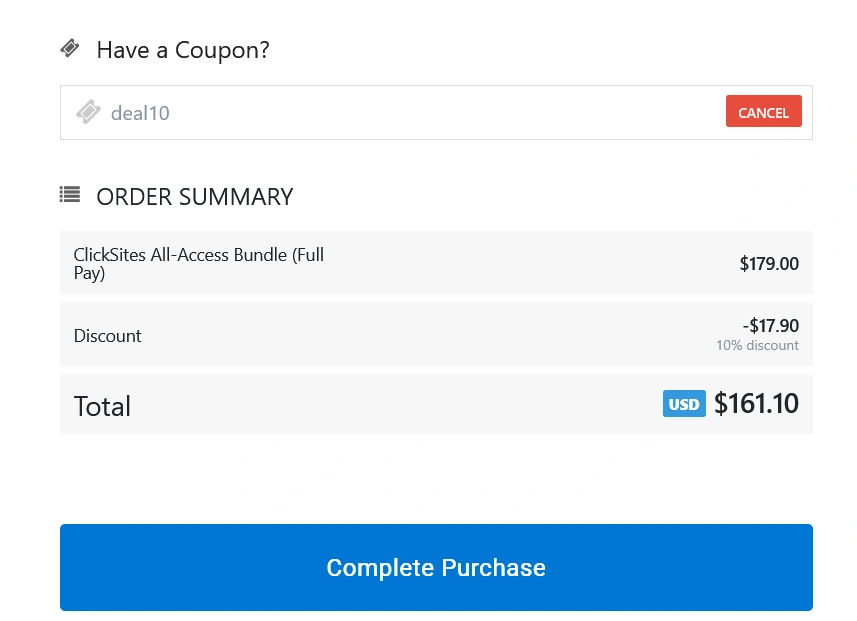Click the $179.00 price amount
Viewport: 857px width, 621px height.
click(769, 263)
